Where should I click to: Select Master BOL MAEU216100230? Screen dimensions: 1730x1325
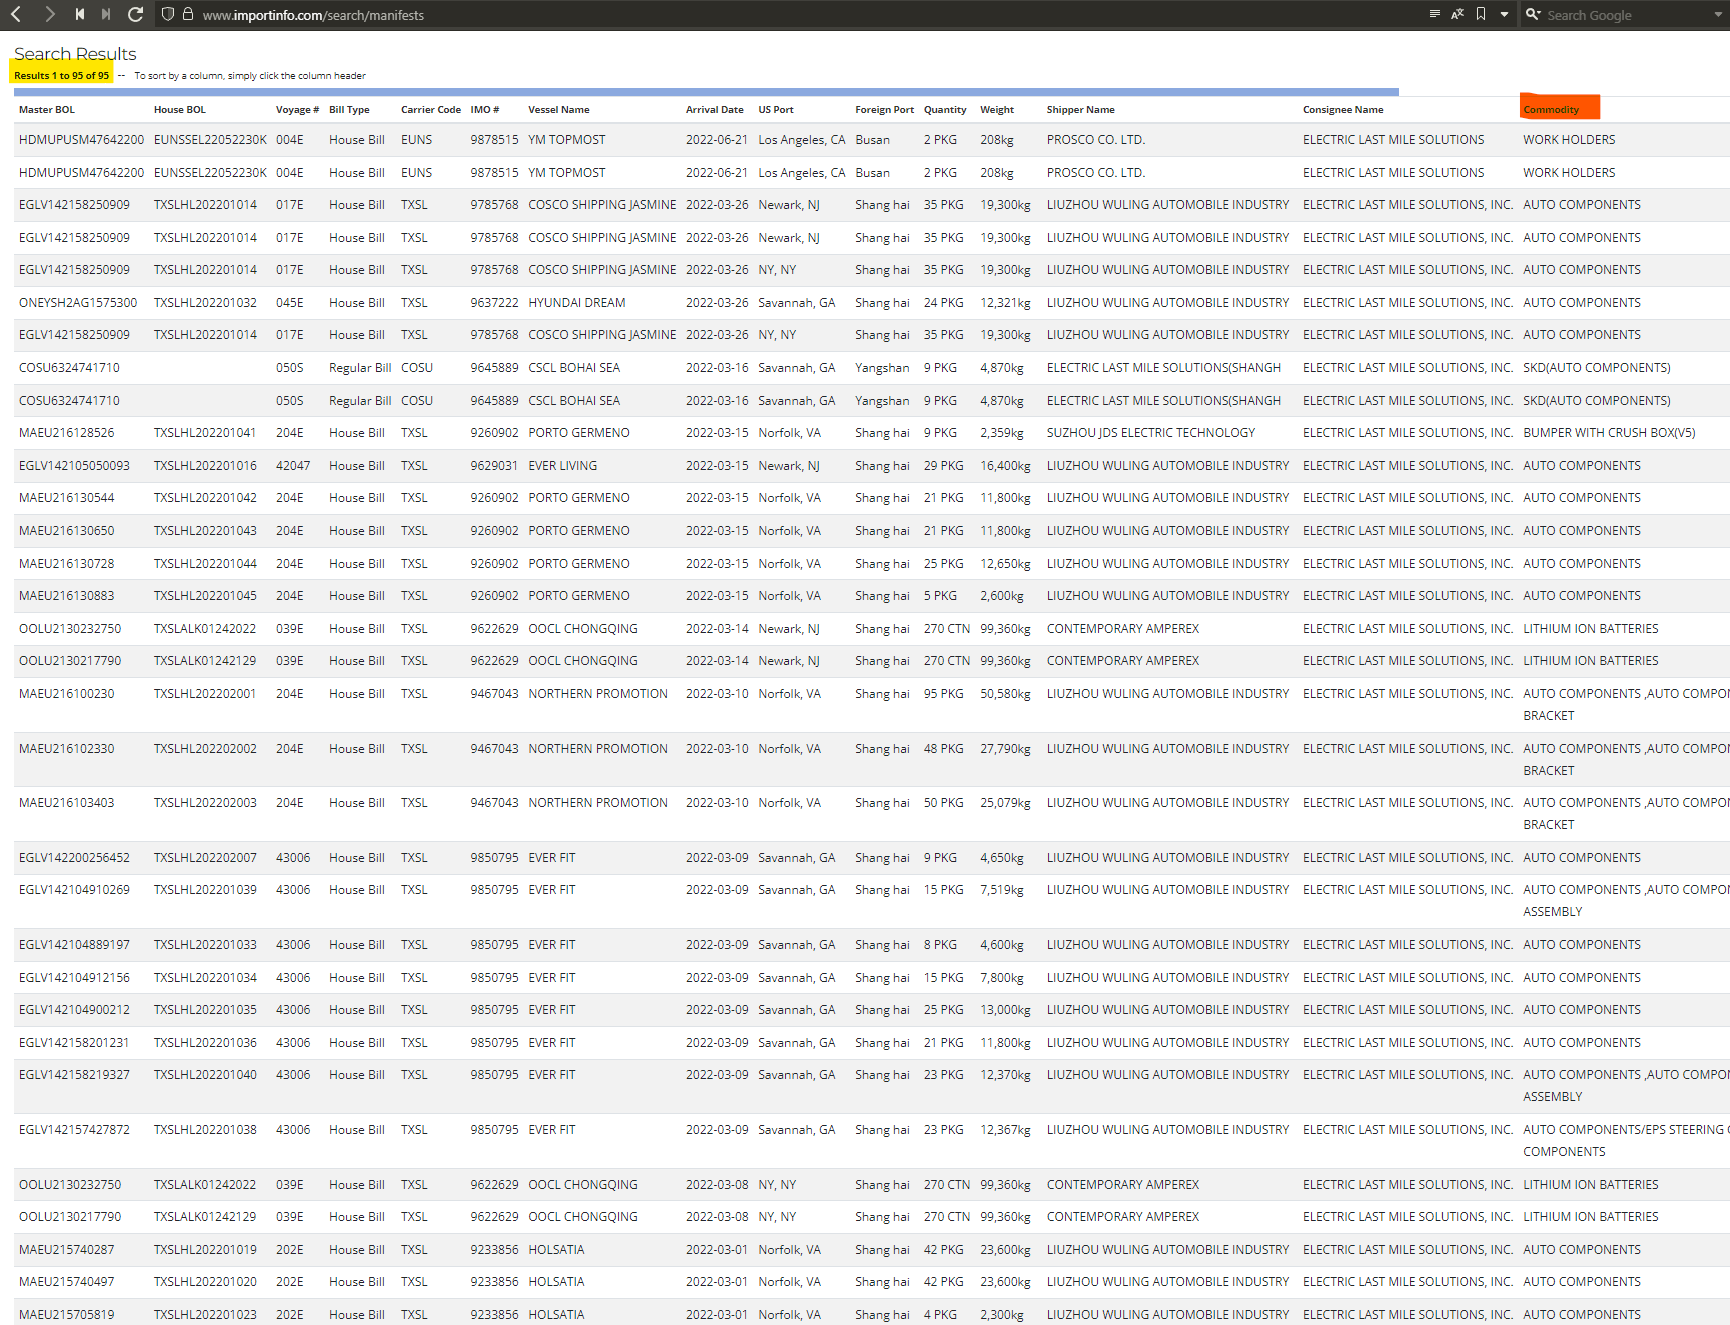67,694
